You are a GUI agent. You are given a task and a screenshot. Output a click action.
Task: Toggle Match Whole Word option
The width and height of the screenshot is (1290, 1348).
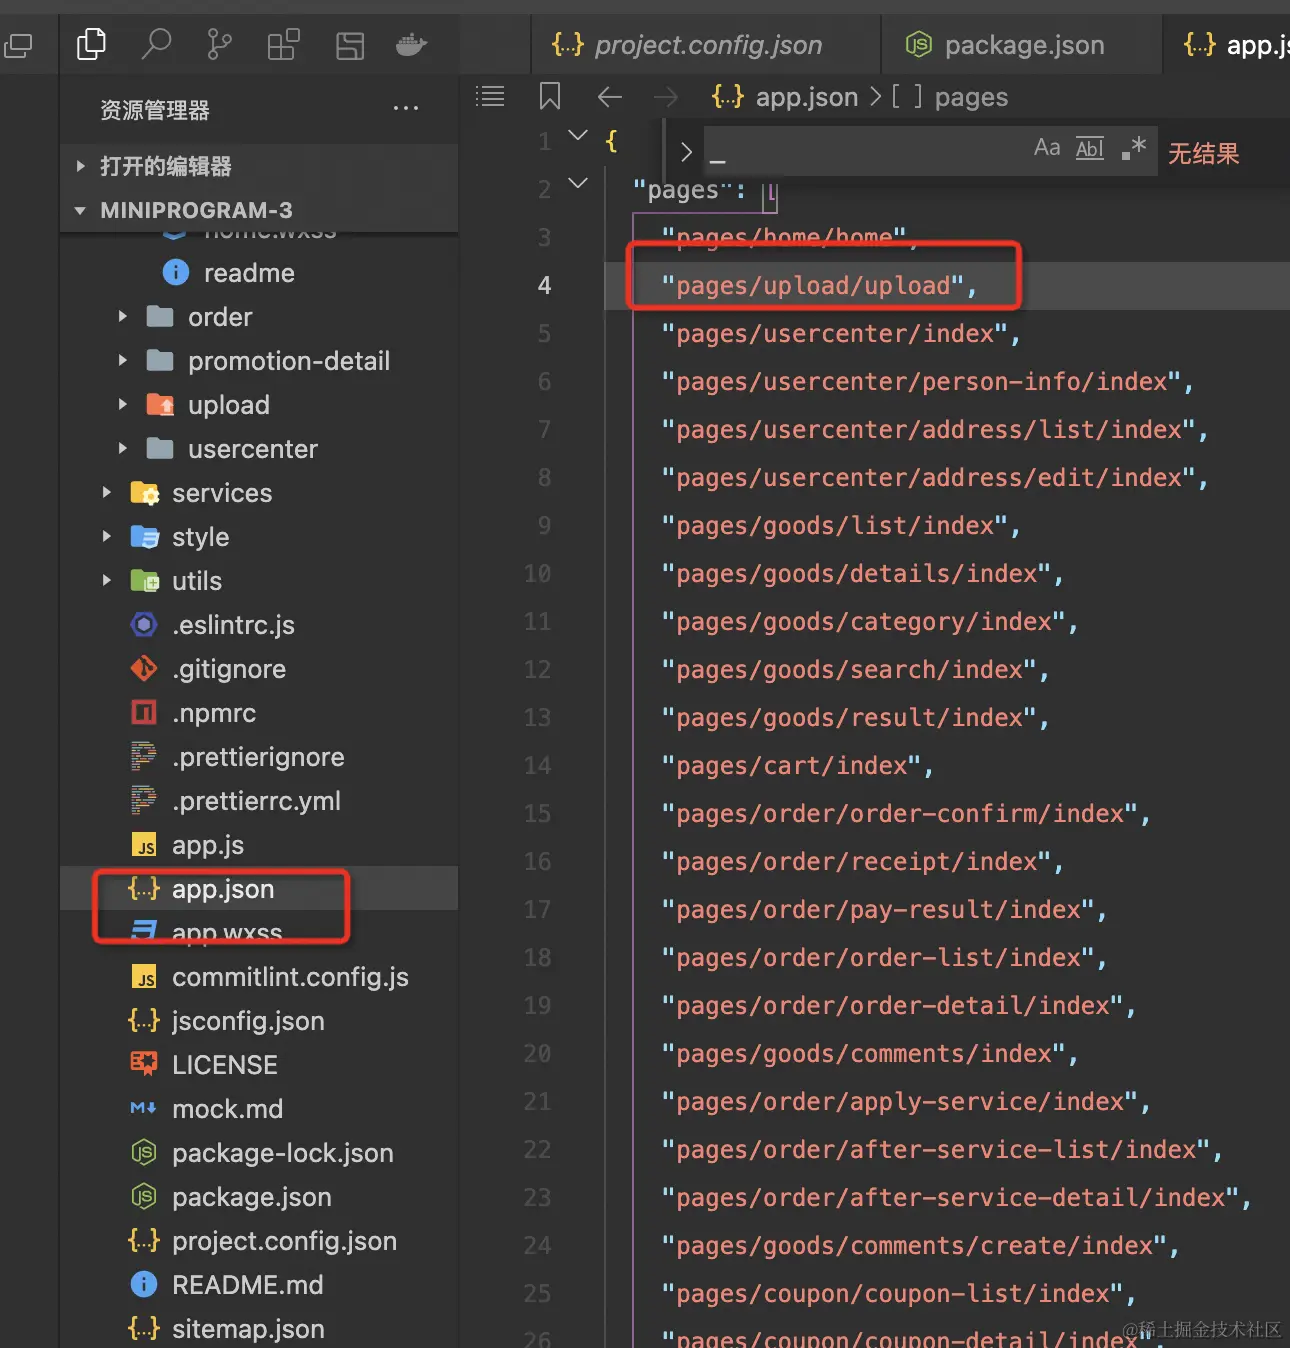1089,149
